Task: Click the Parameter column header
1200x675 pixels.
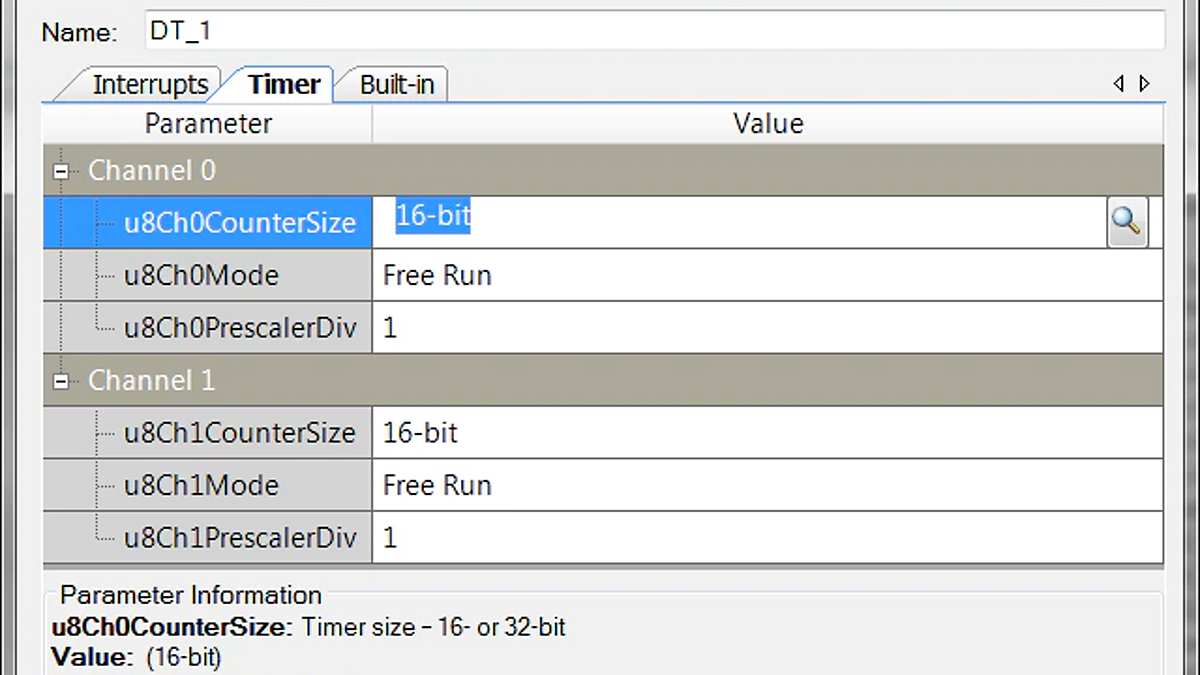Action: click(207, 123)
